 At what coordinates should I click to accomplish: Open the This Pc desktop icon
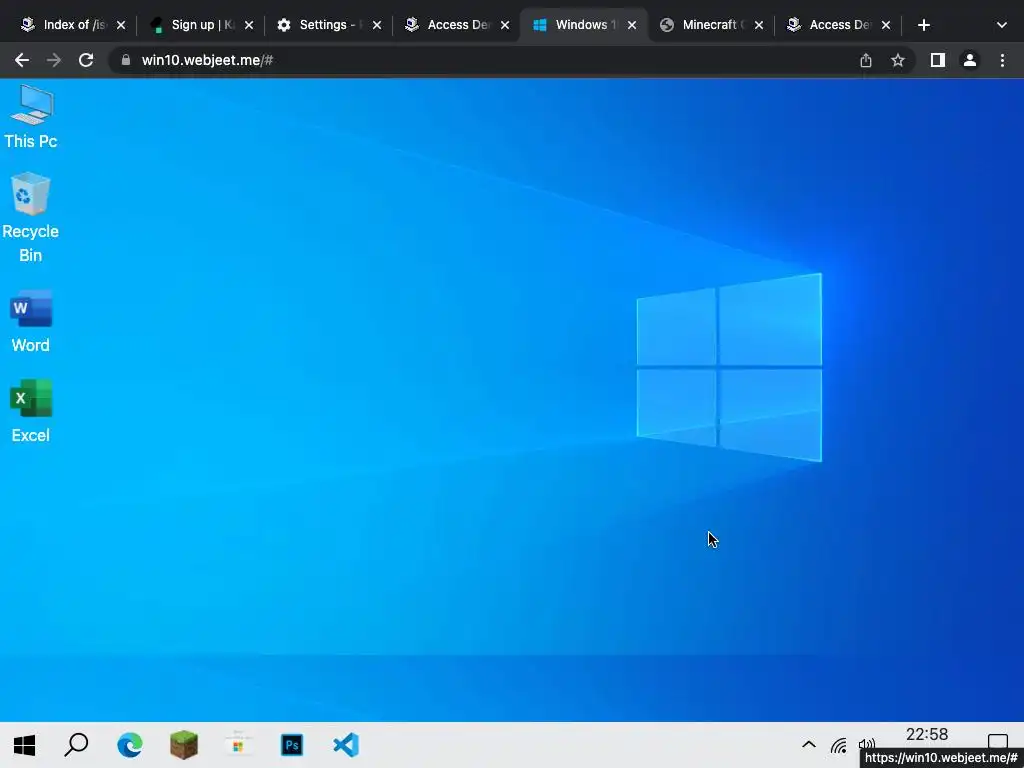coord(31,117)
